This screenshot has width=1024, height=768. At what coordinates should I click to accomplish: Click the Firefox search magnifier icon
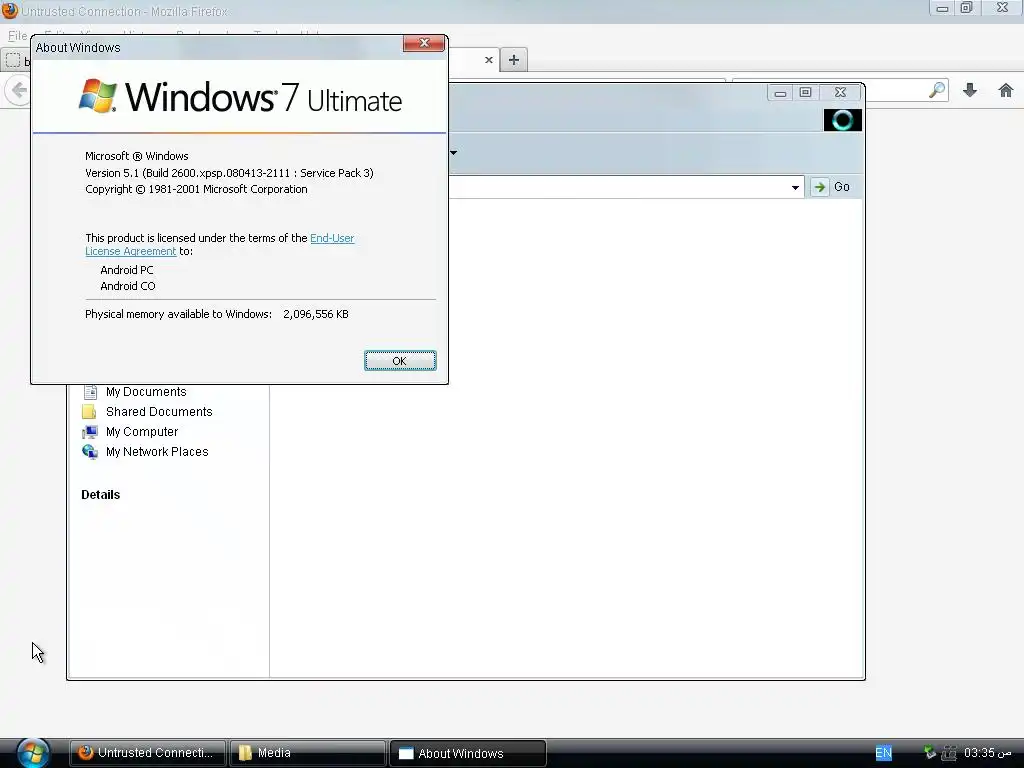(x=936, y=90)
